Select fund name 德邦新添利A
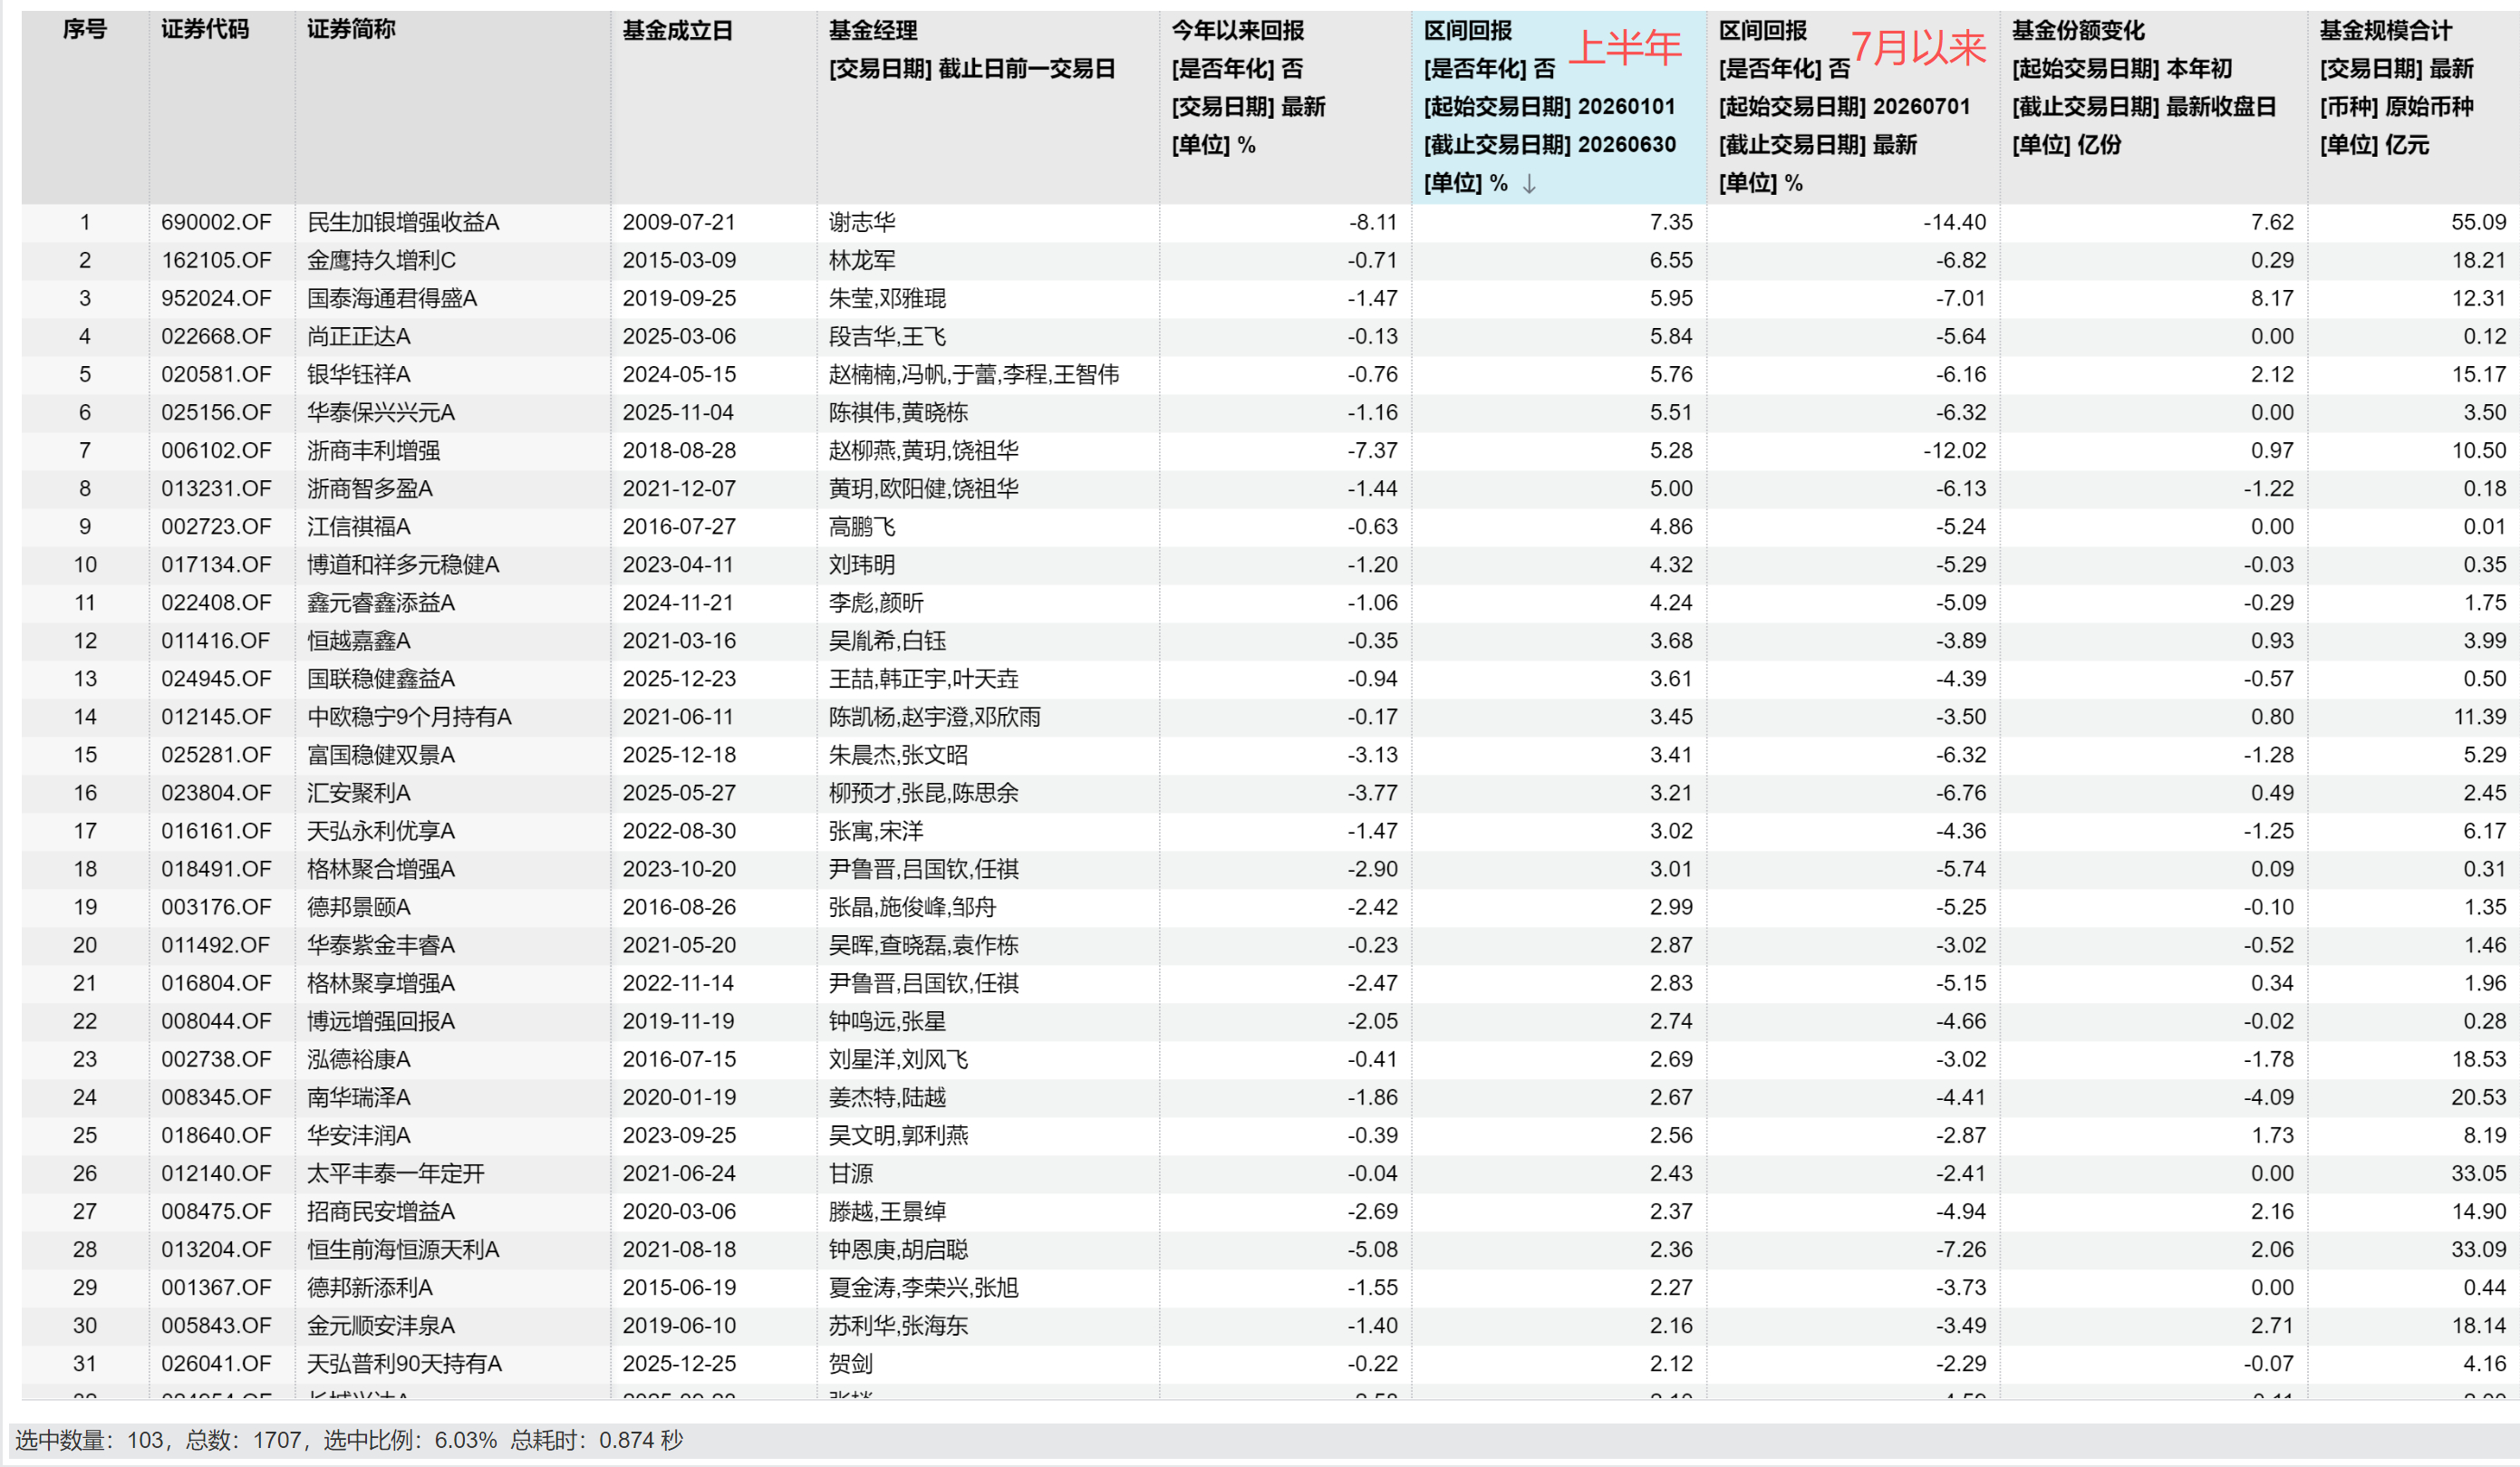Screen dimensions: 2520x1467 [370, 1286]
